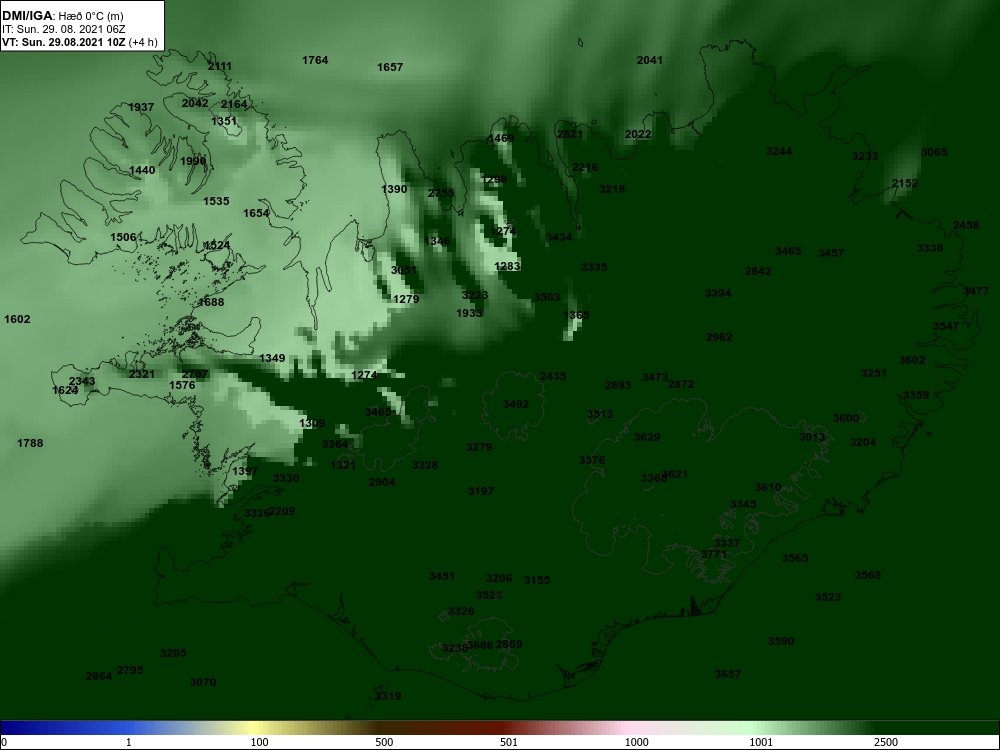This screenshot has height=750, width=1000.
Task: Click the map value 3394
Action: pos(718,293)
